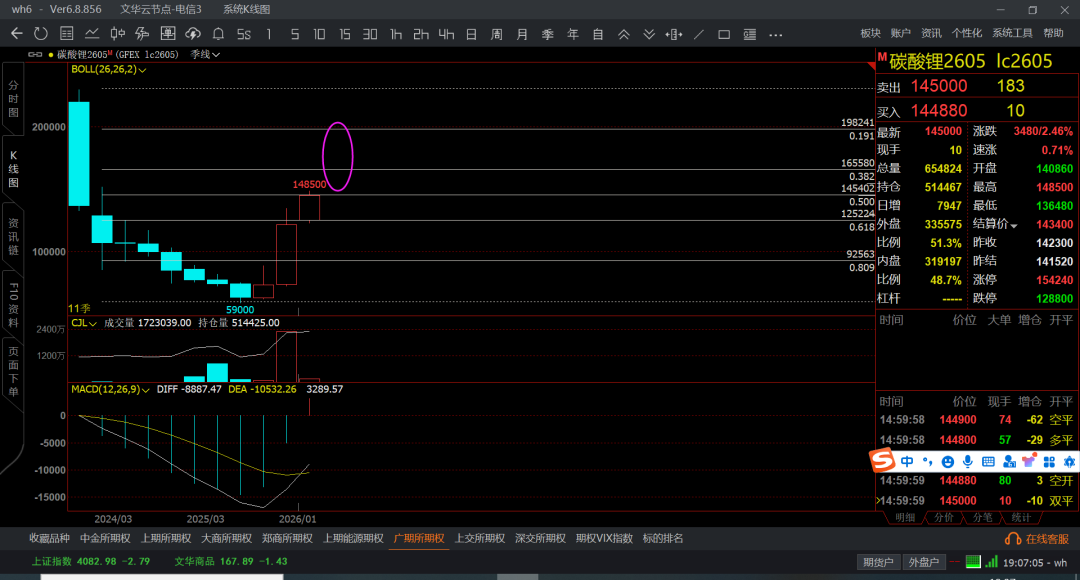Select the 4h period
This screenshot has width=1080, height=580.
[x=446, y=34]
